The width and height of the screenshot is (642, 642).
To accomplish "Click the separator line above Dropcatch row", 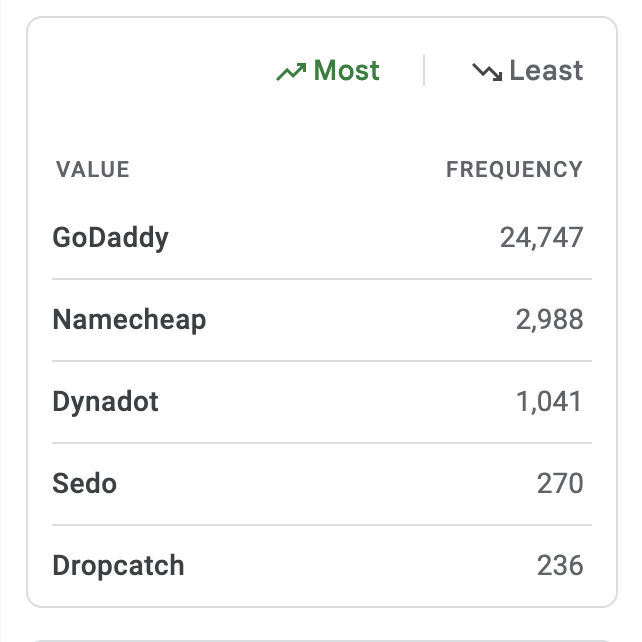I will tap(322, 525).
